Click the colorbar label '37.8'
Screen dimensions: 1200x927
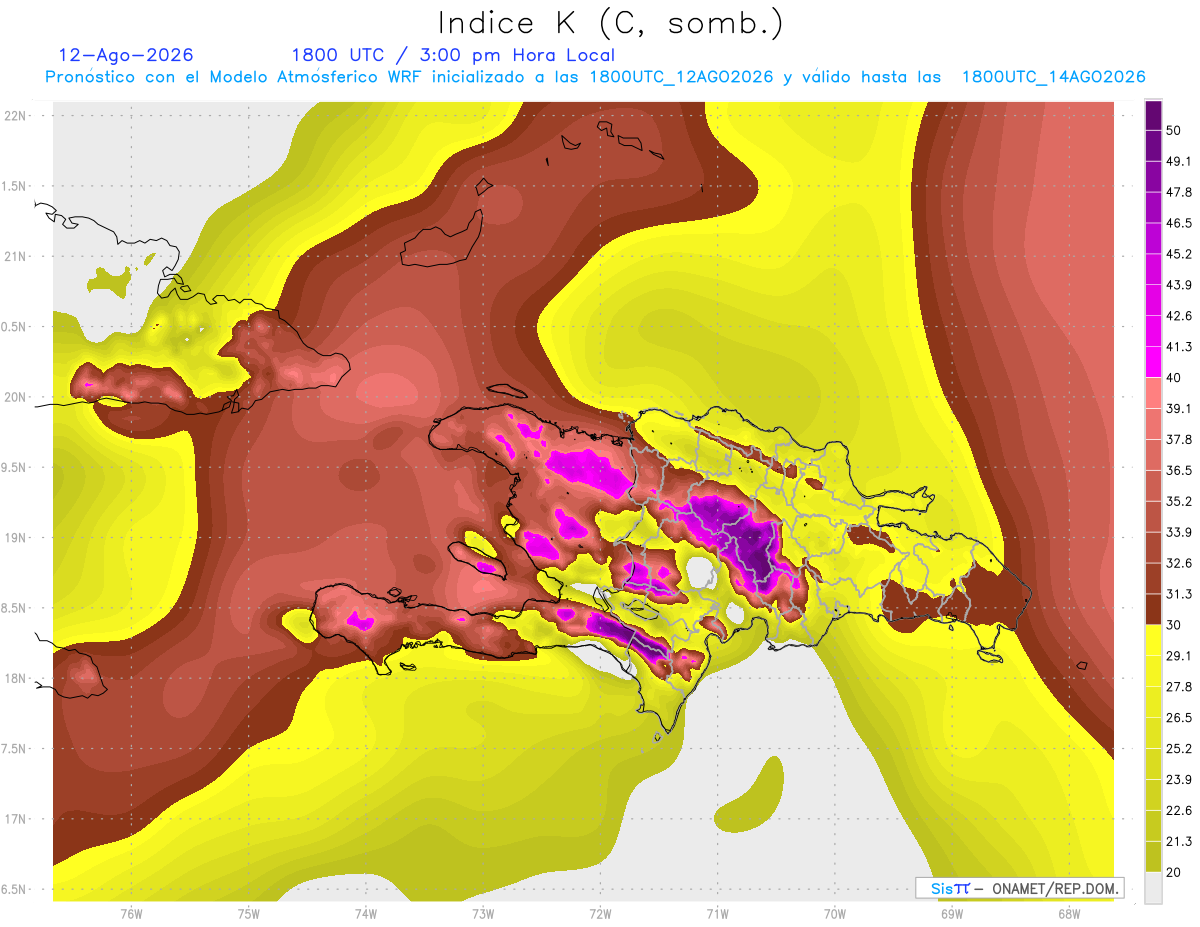point(1179,439)
